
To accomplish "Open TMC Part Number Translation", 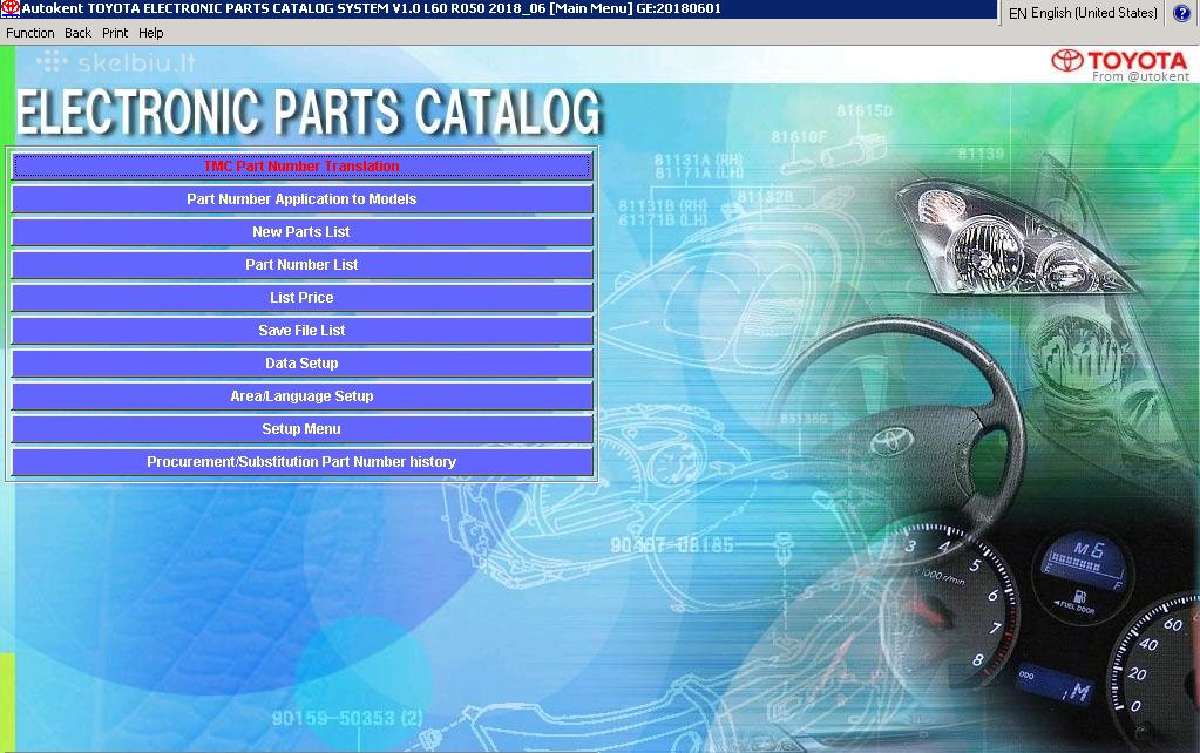I will [x=302, y=166].
